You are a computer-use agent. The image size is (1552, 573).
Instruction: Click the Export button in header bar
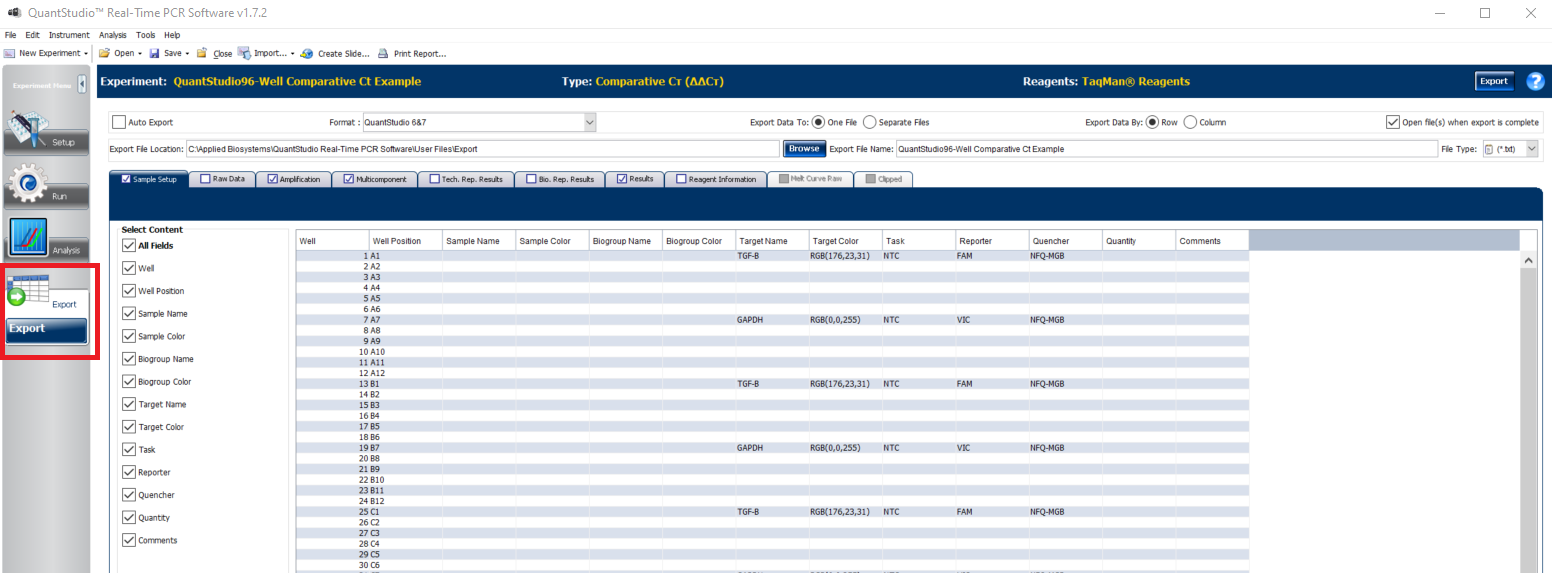pyautogui.click(x=1494, y=82)
